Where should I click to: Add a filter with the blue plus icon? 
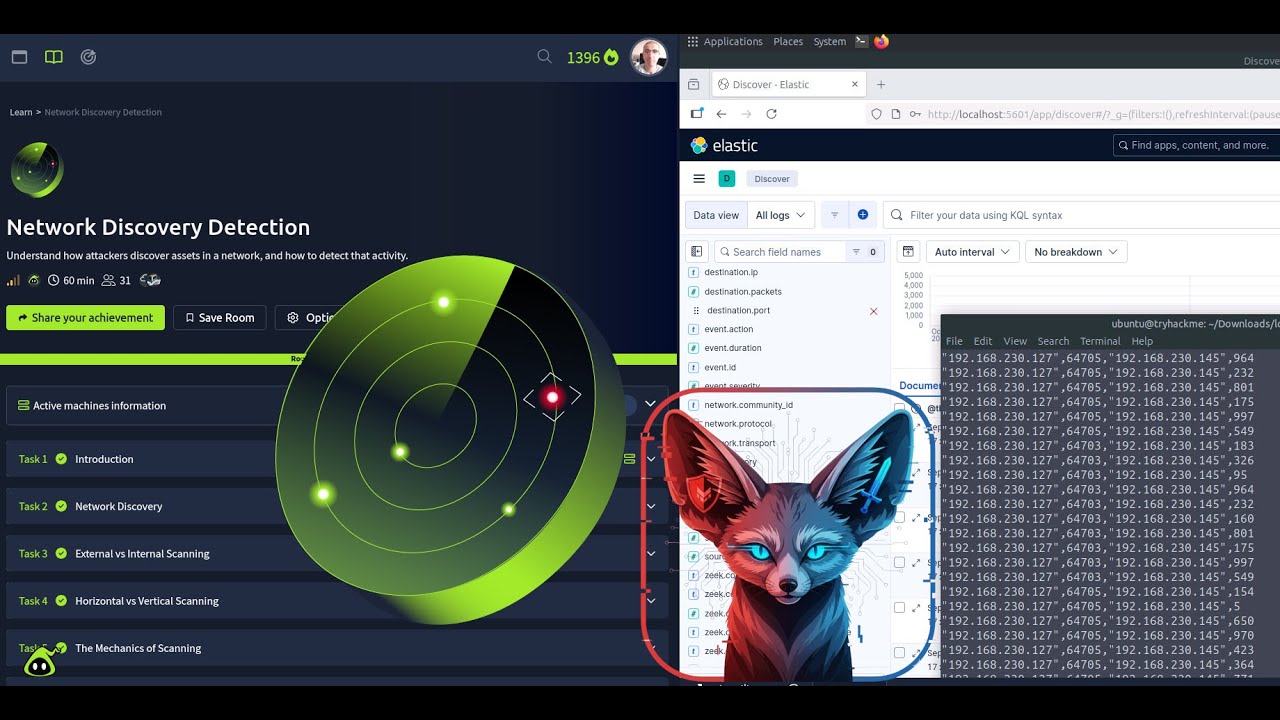pyautogui.click(x=862, y=215)
